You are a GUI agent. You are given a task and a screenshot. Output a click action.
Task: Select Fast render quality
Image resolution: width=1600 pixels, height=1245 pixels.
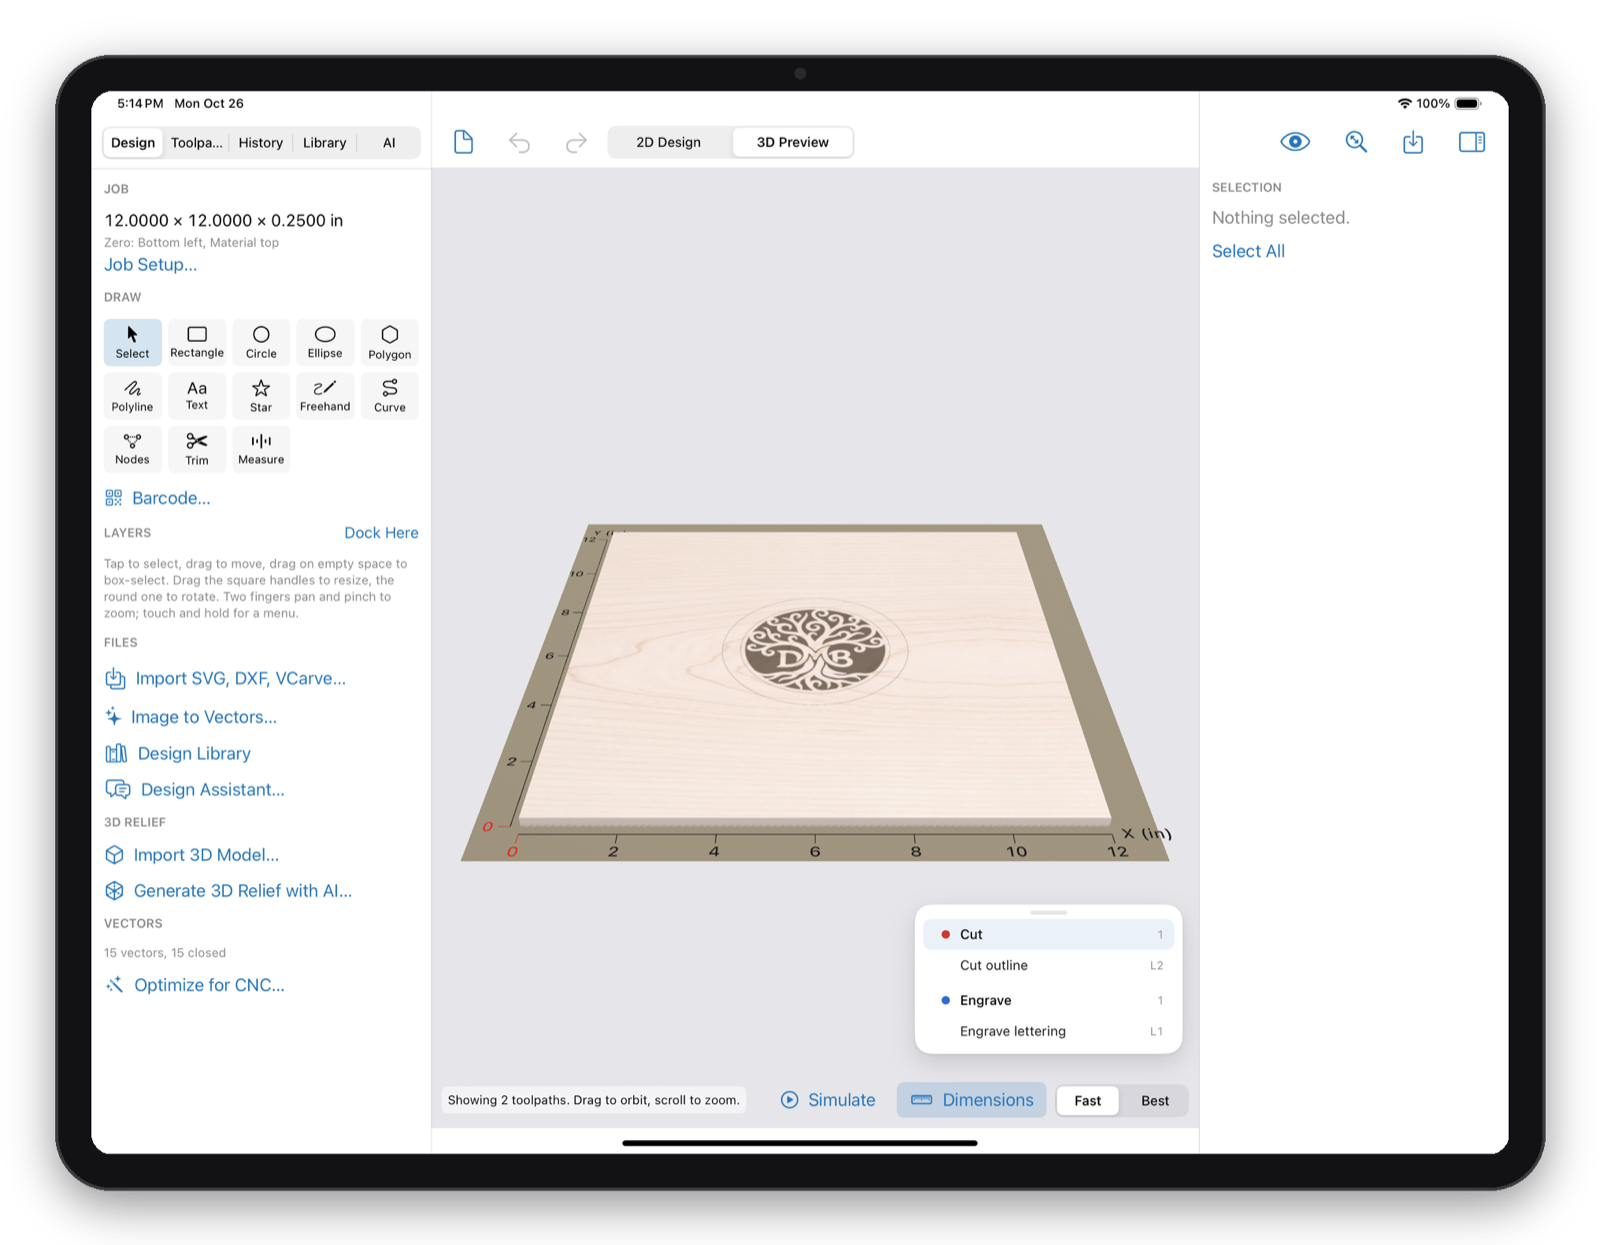(1088, 1101)
